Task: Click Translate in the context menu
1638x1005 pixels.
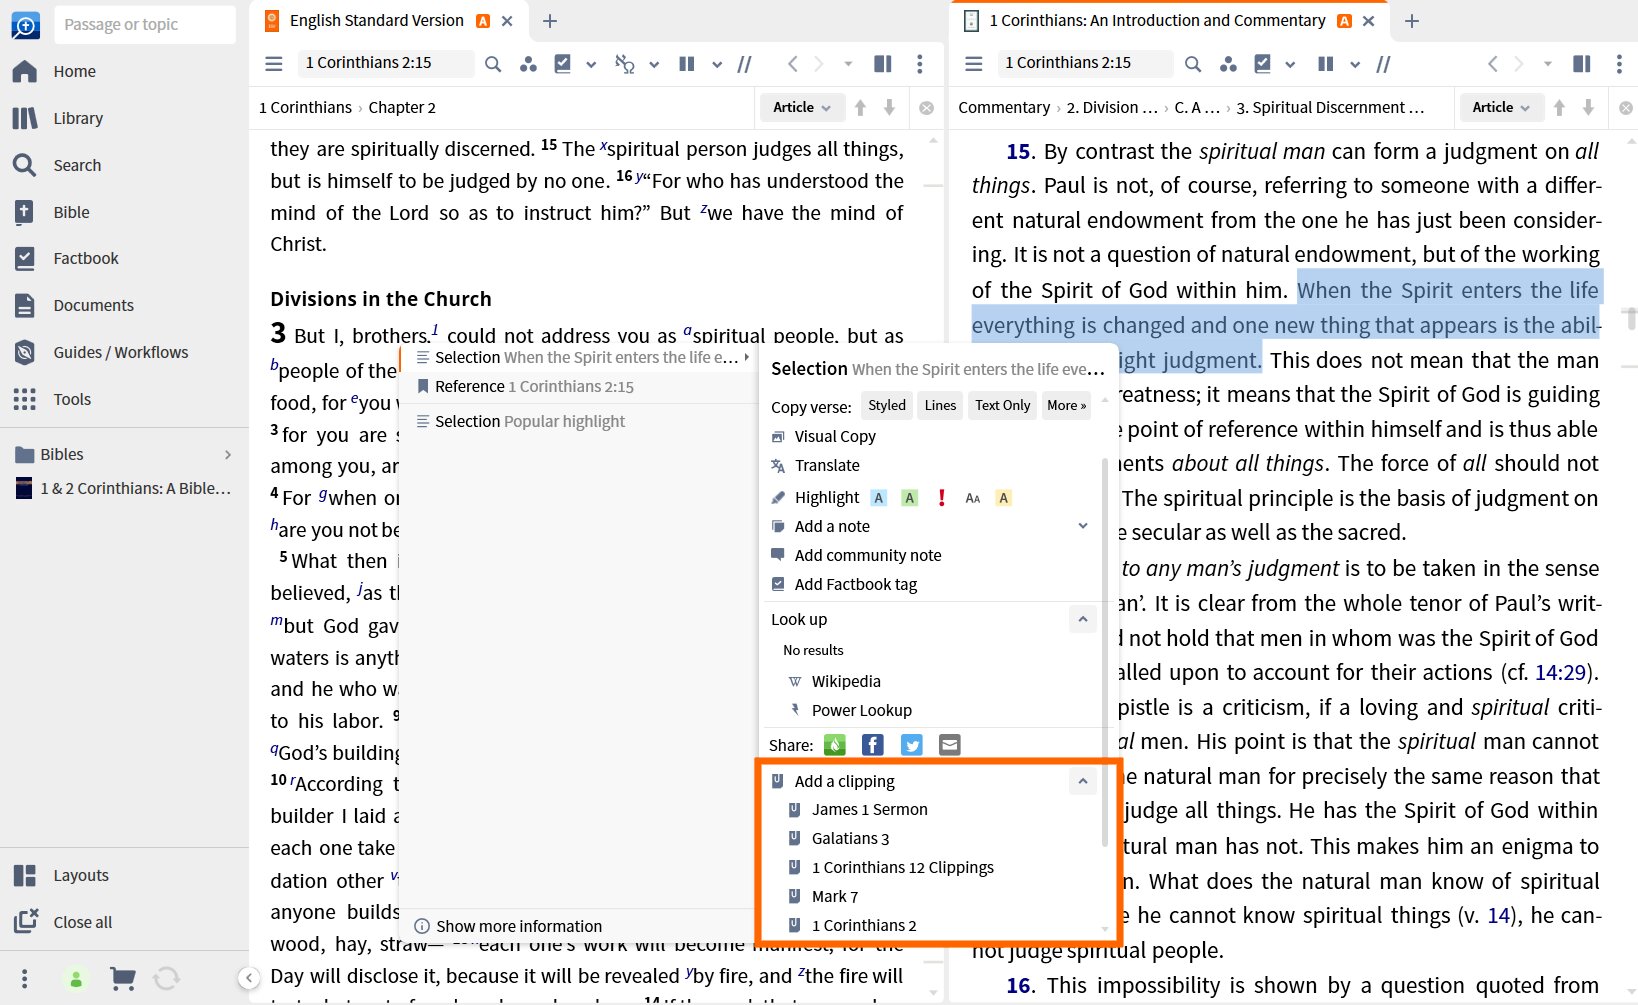Action: point(827,465)
